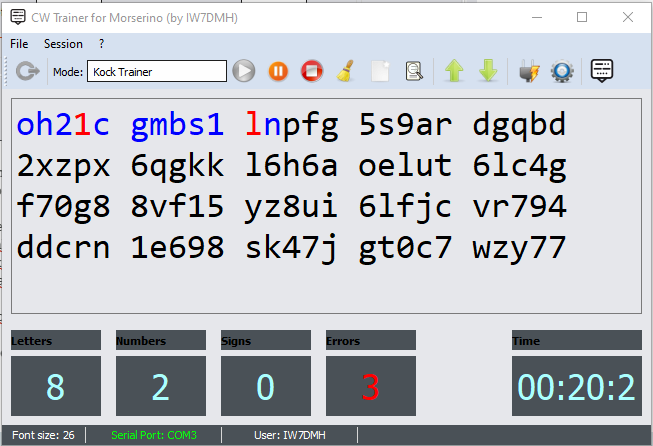The height and width of the screenshot is (446, 653).
Task: Open the ? help menu
Action: [x=101, y=44]
